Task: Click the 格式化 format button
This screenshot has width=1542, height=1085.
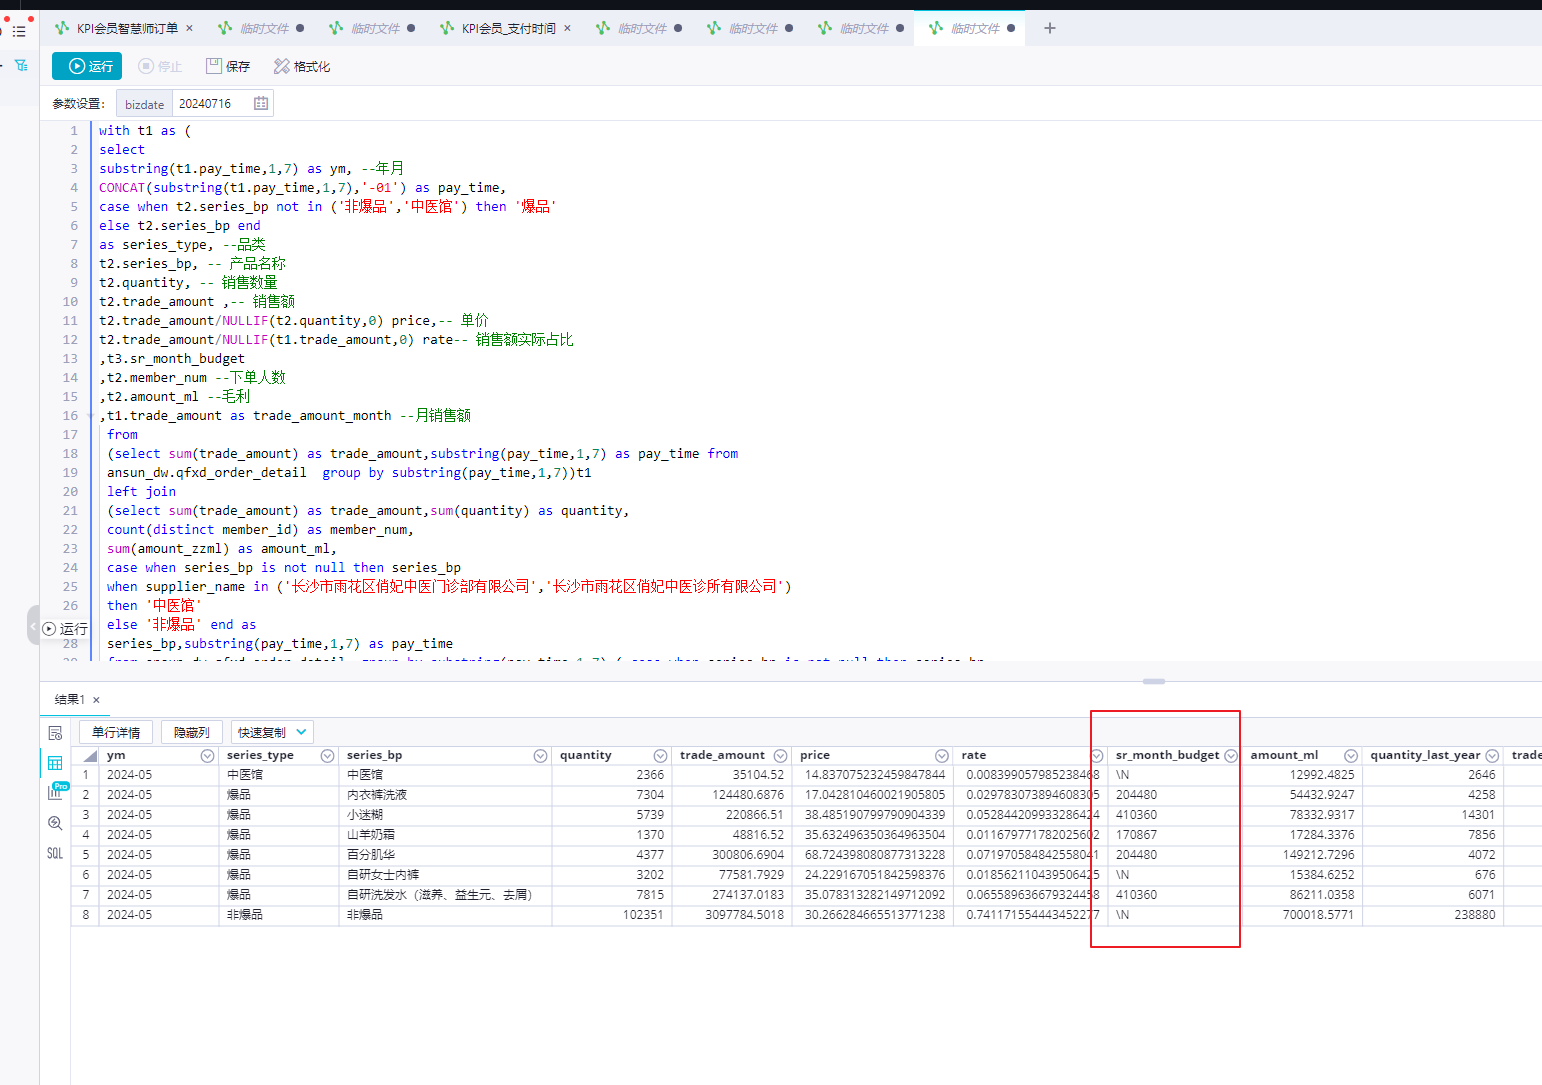Action: click(302, 66)
